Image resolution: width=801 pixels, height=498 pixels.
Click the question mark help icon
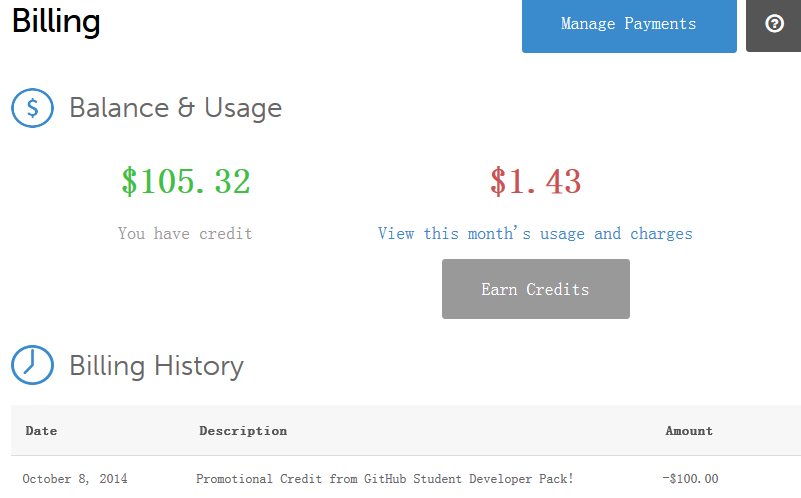(774, 24)
